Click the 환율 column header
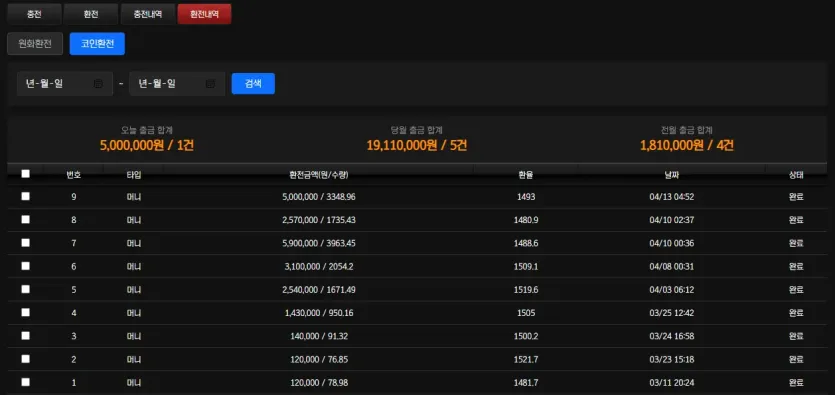The height and width of the screenshot is (395, 835). pos(526,175)
